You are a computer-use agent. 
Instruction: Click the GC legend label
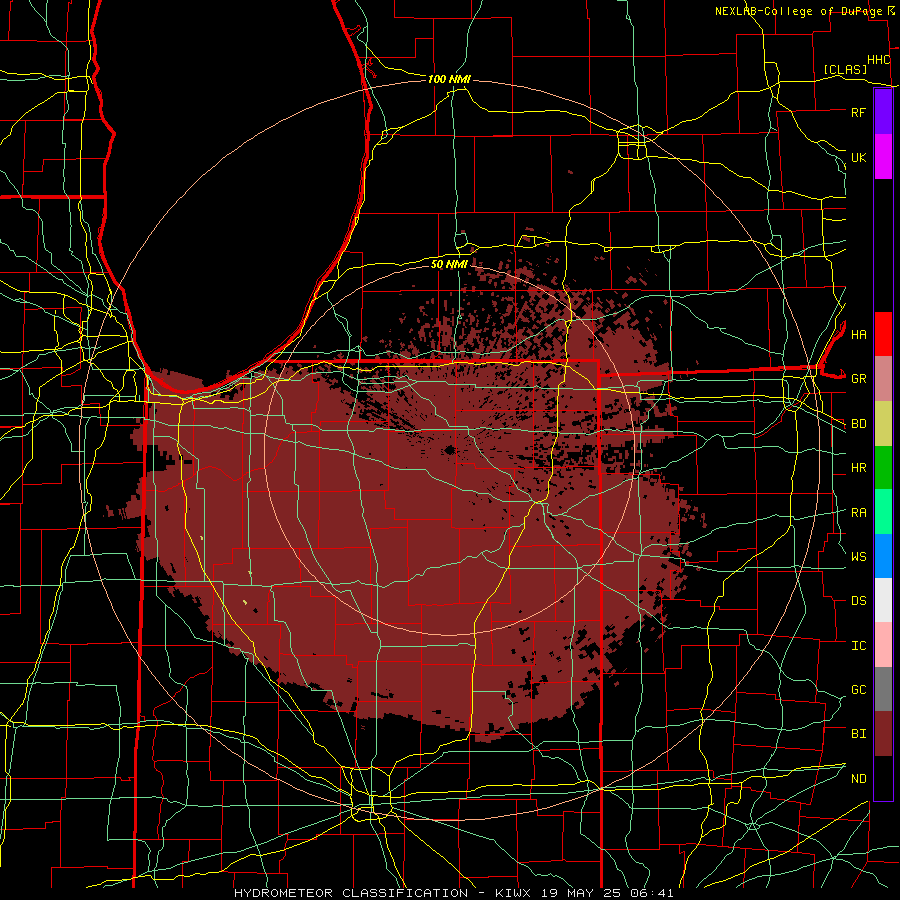tap(858, 690)
